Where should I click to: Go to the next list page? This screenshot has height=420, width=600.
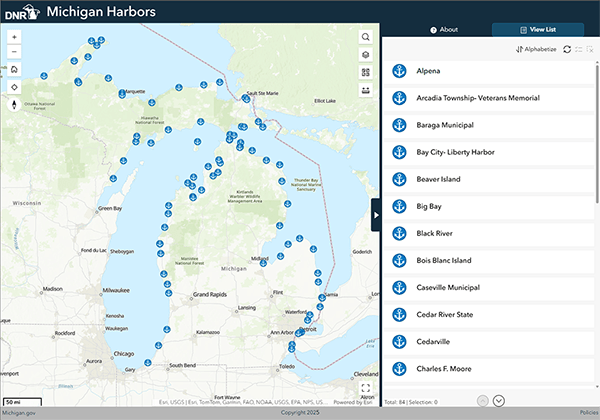(499, 401)
